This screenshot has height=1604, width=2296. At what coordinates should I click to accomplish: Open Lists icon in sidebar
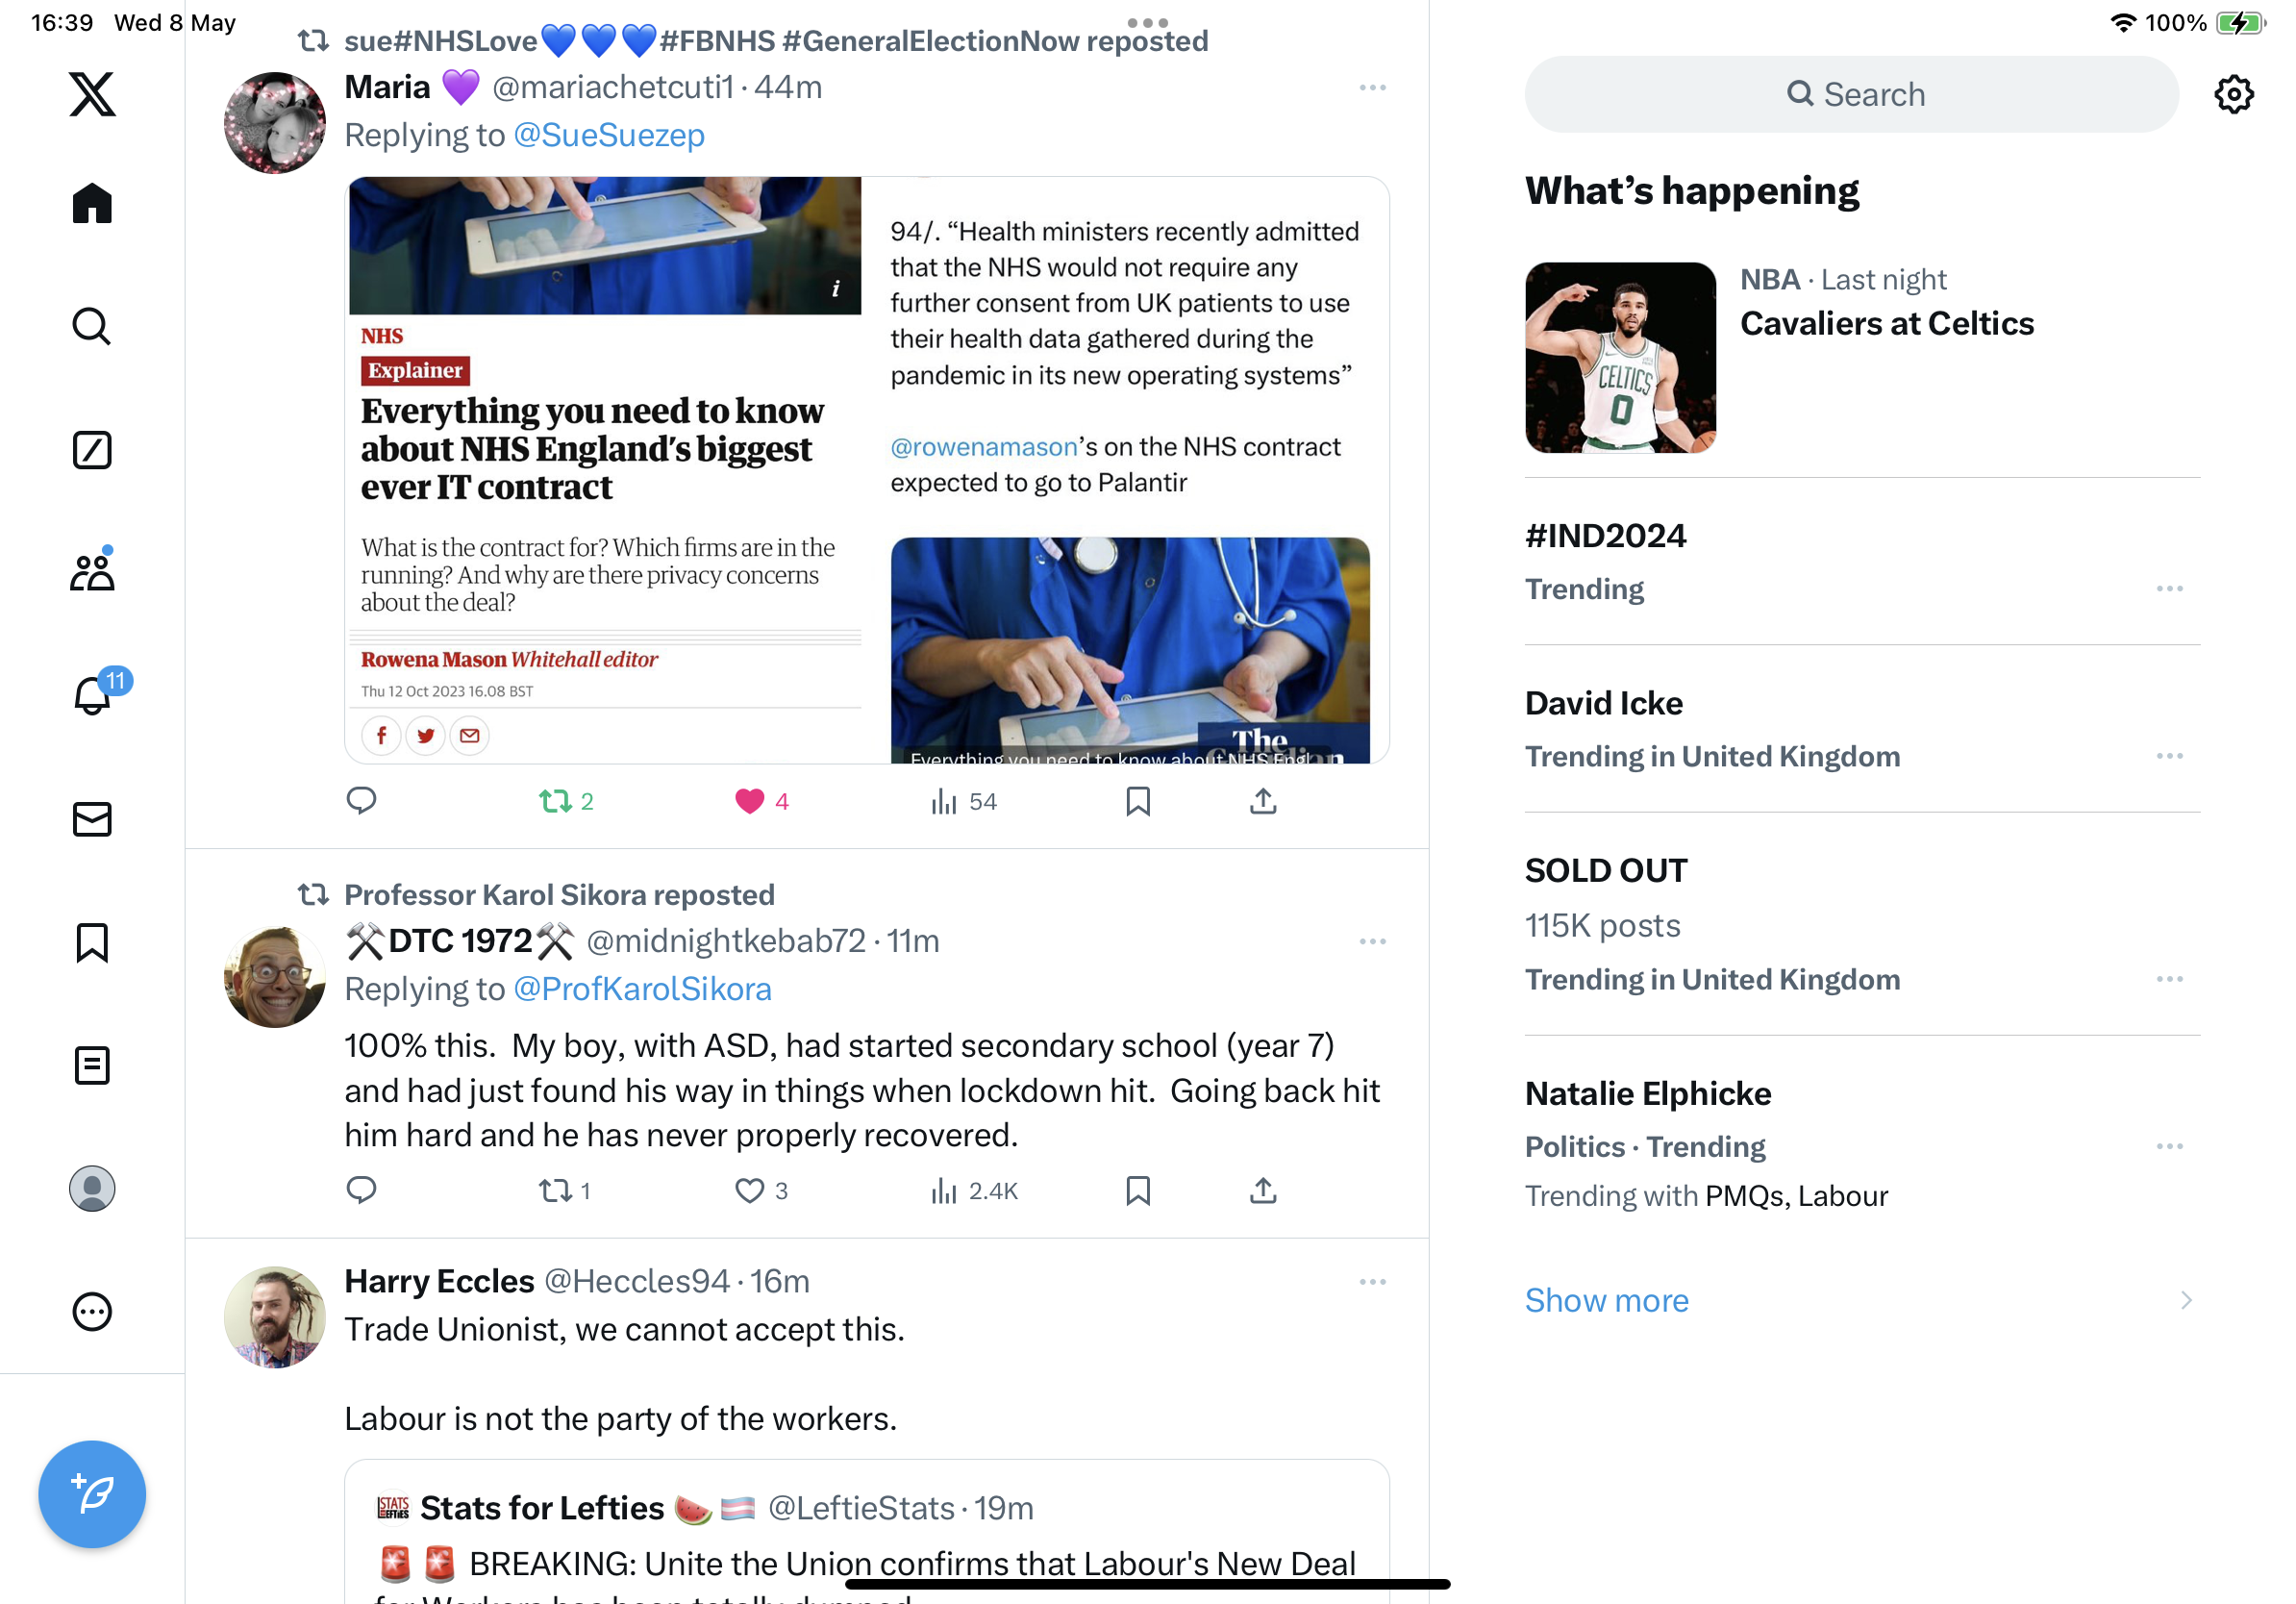click(92, 1065)
